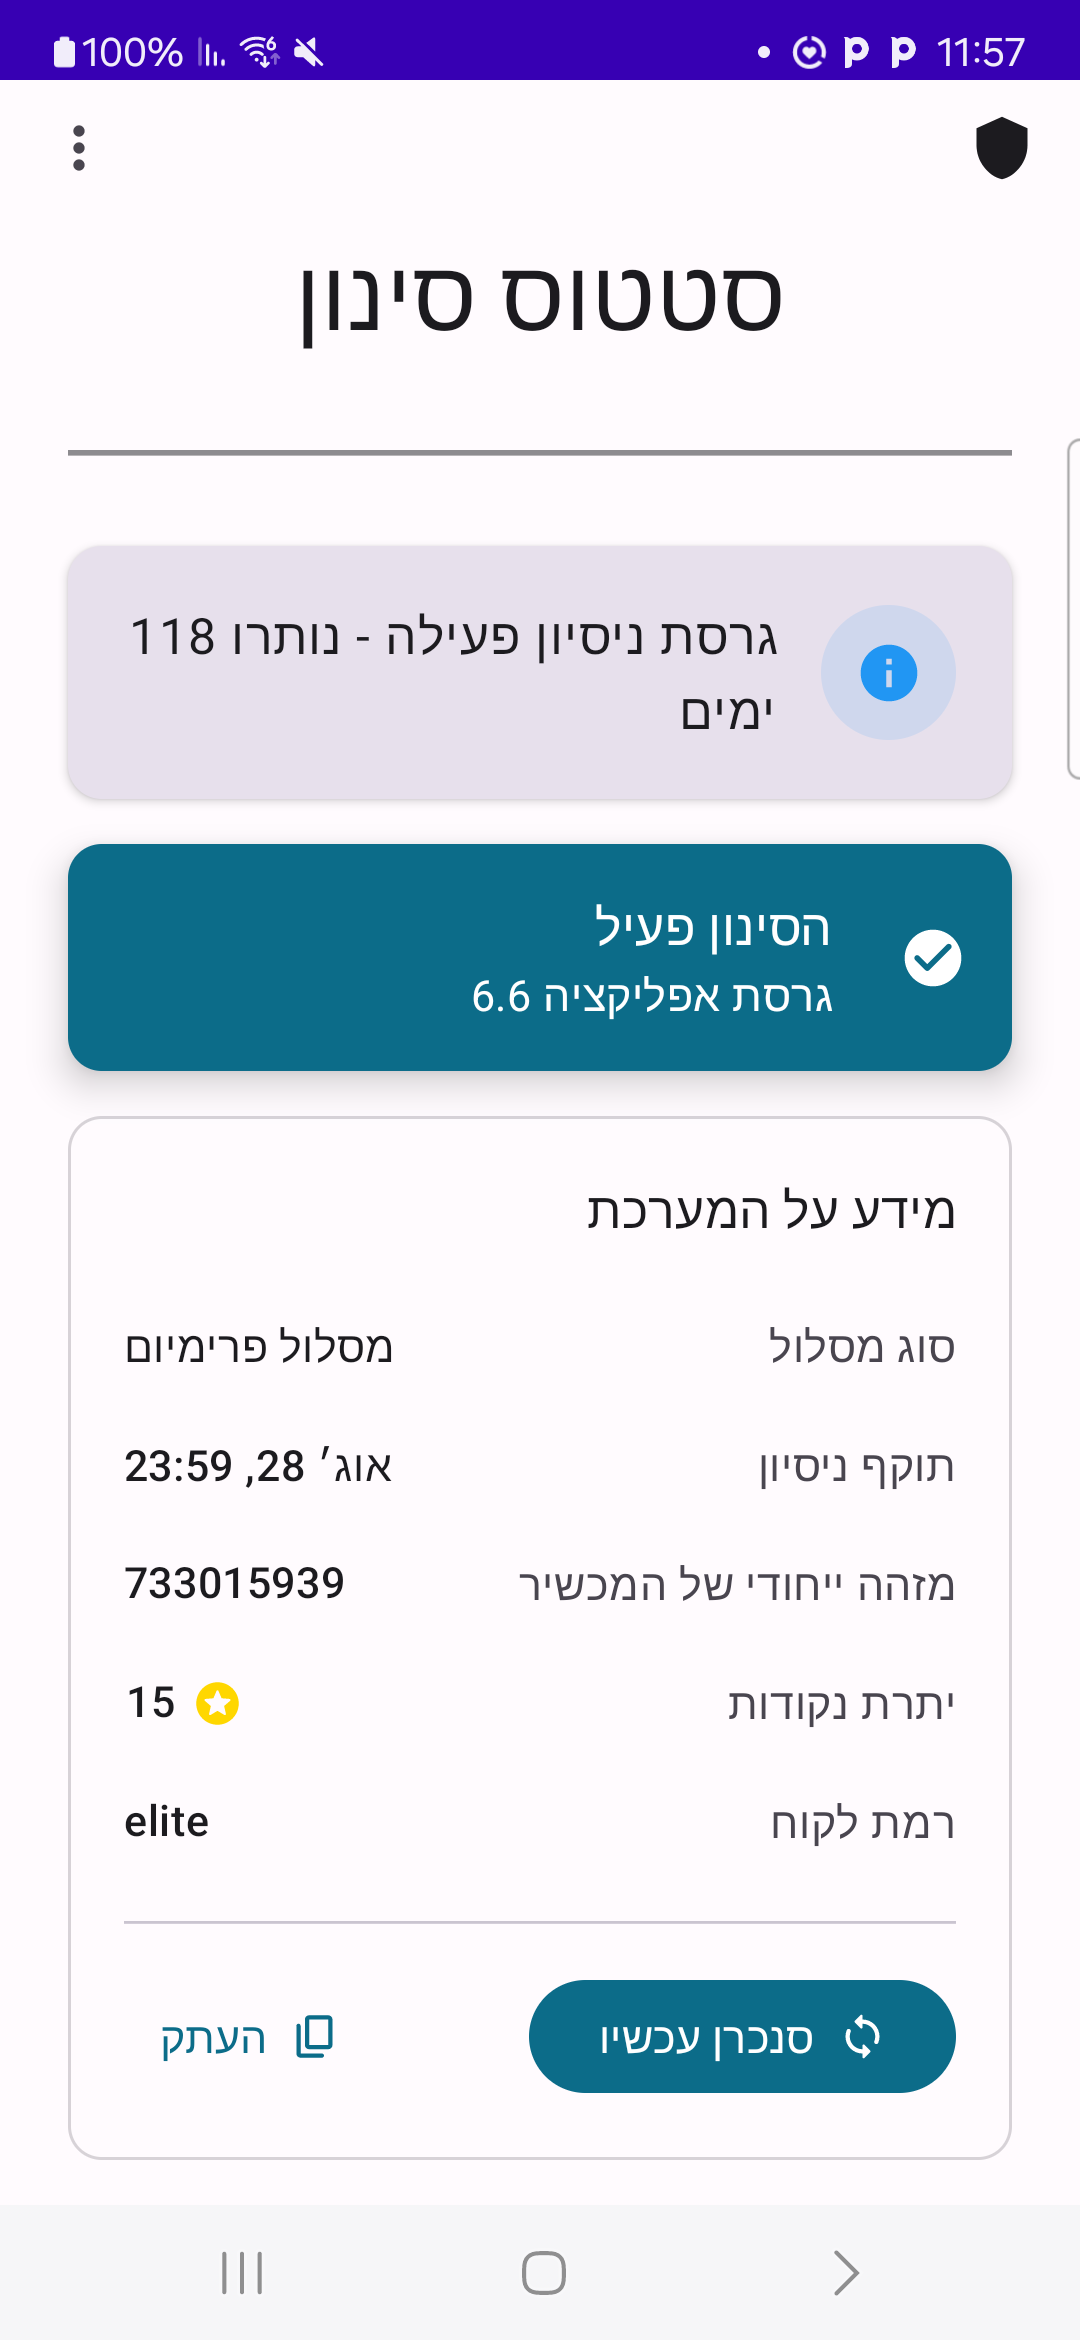Tap the Android home button

pyautogui.click(x=544, y=2273)
